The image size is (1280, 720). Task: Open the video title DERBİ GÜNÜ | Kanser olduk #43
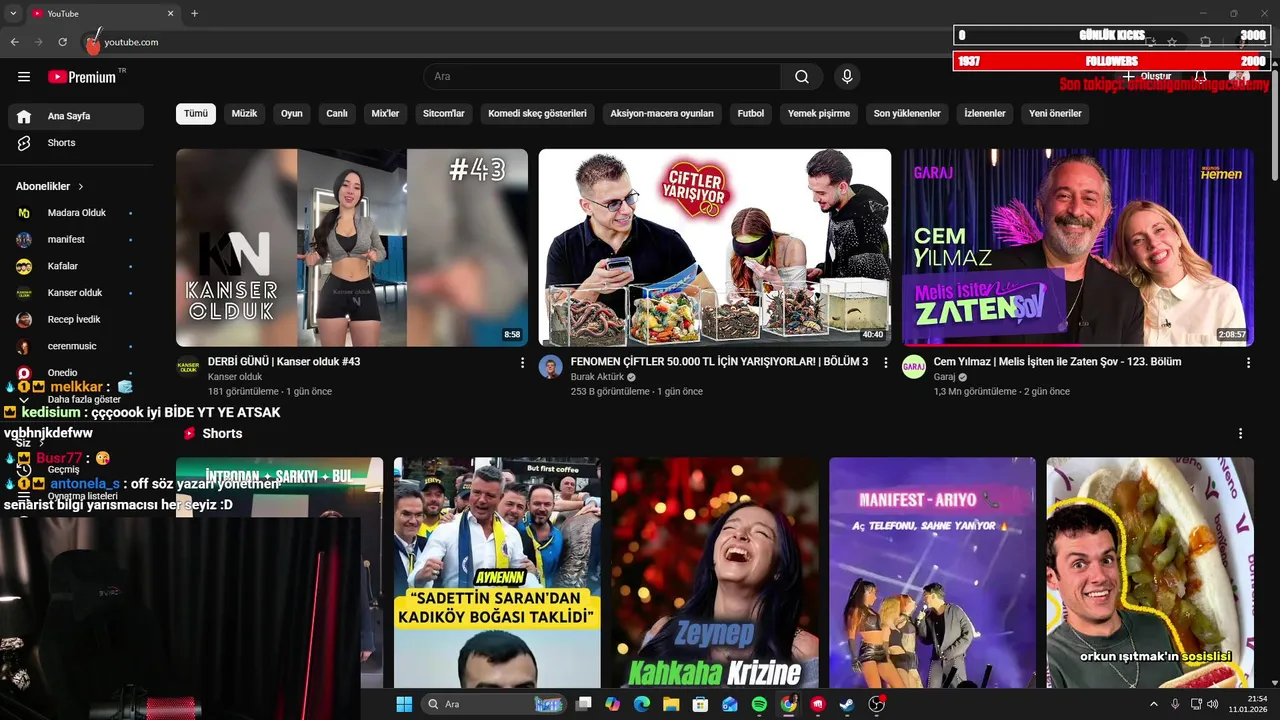tap(284, 362)
